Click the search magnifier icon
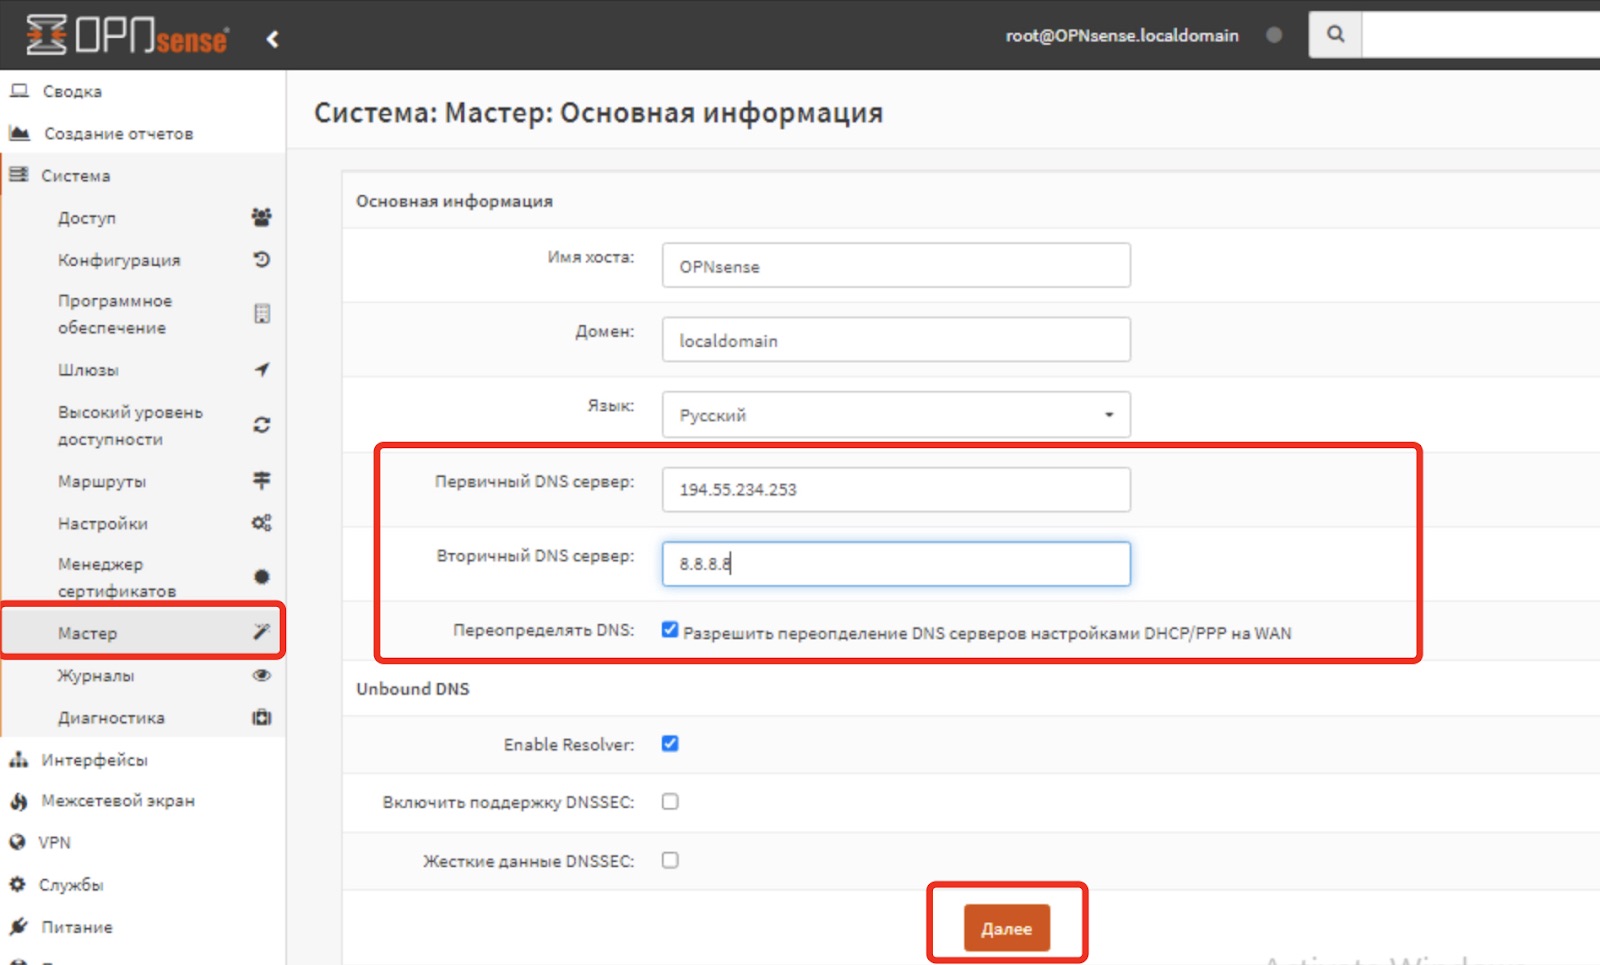Image resolution: width=1600 pixels, height=965 pixels. 1335,33
